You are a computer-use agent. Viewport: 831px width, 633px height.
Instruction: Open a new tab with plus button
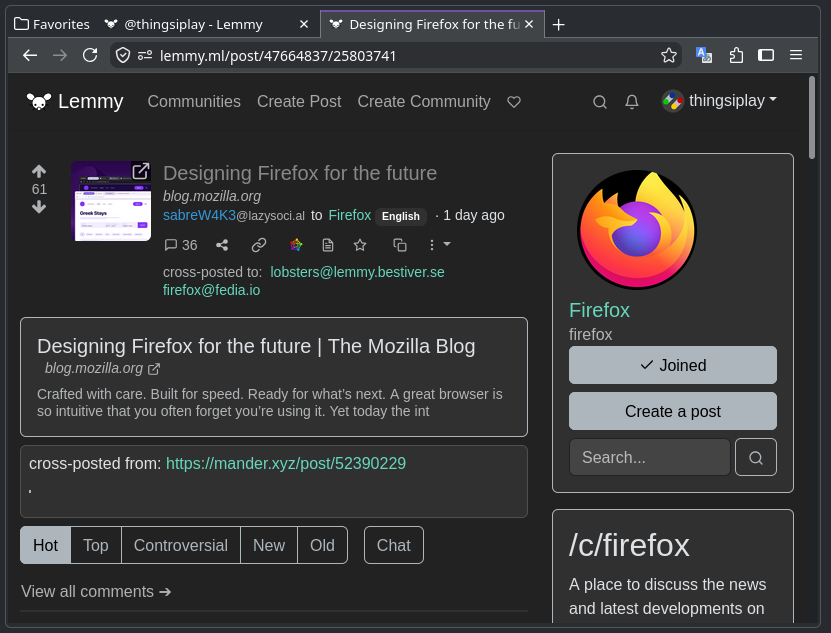558,25
